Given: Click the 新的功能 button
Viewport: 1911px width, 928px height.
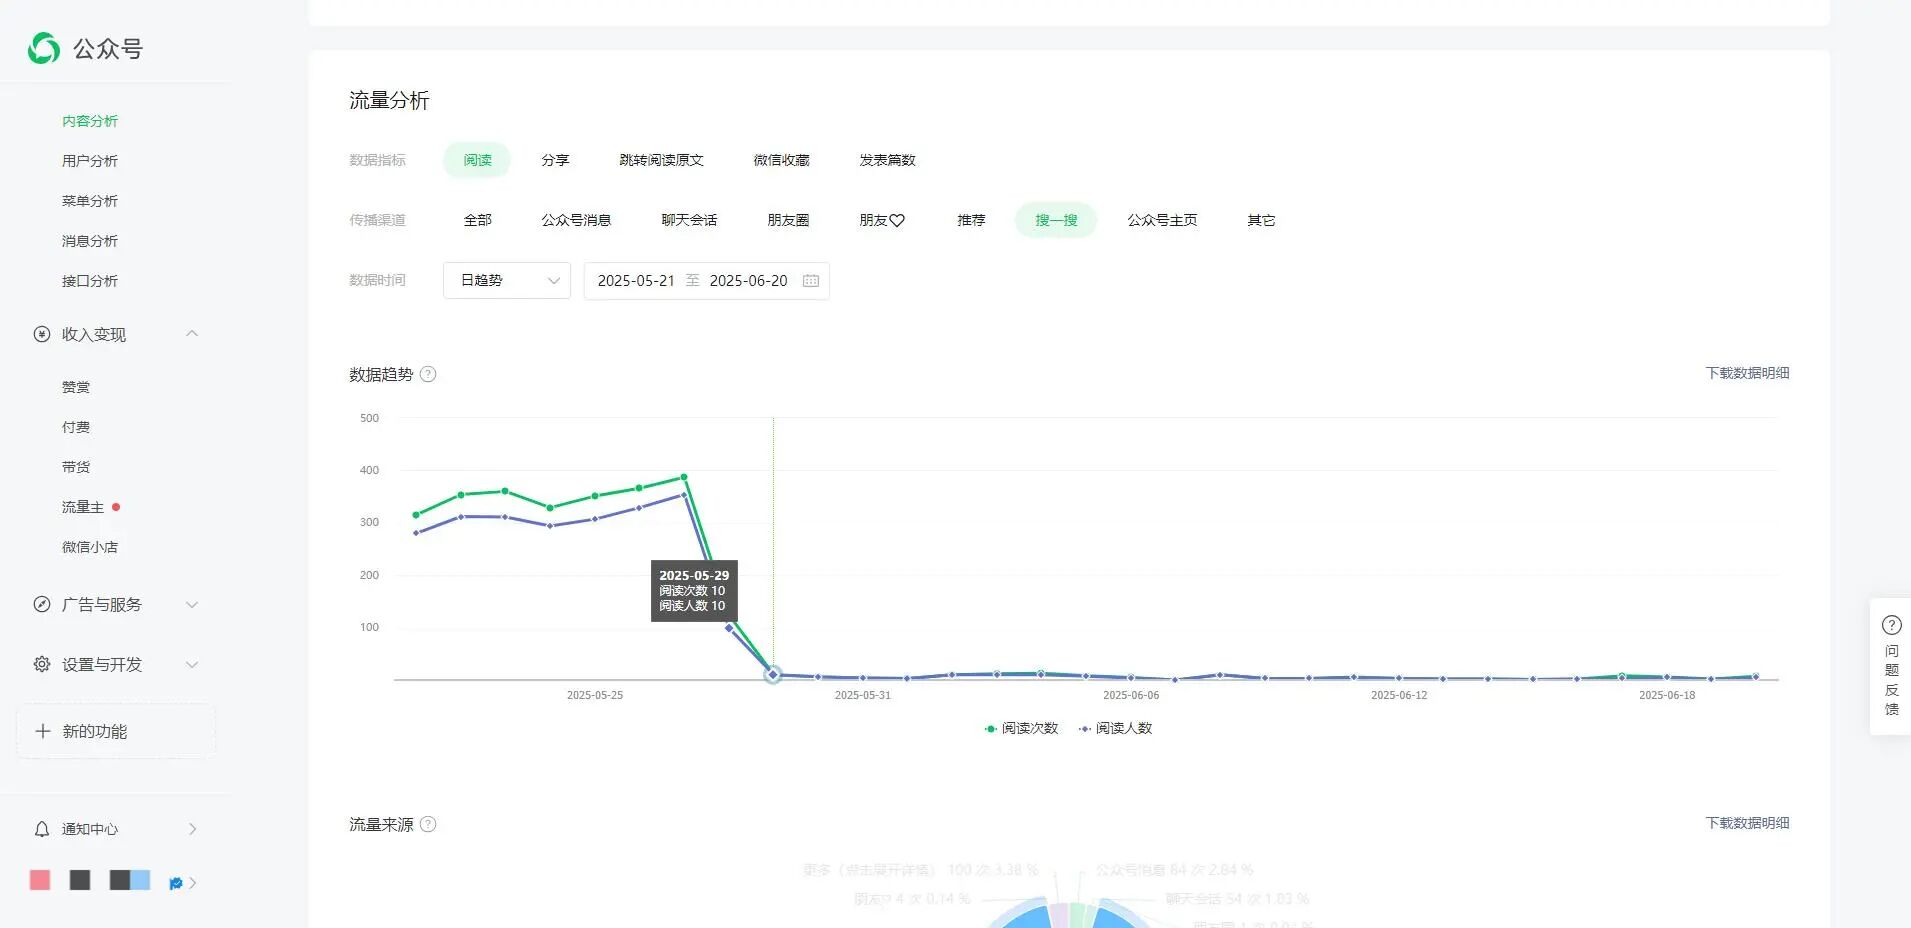Looking at the screenshot, I should [116, 731].
